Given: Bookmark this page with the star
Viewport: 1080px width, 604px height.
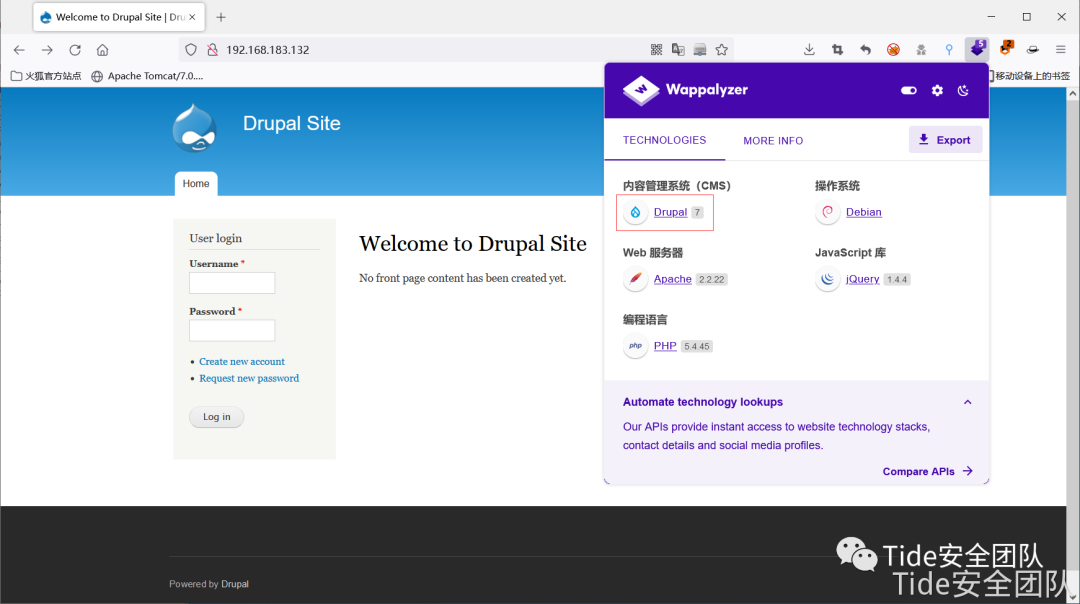Looking at the screenshot, I should [x=722, y=50].
